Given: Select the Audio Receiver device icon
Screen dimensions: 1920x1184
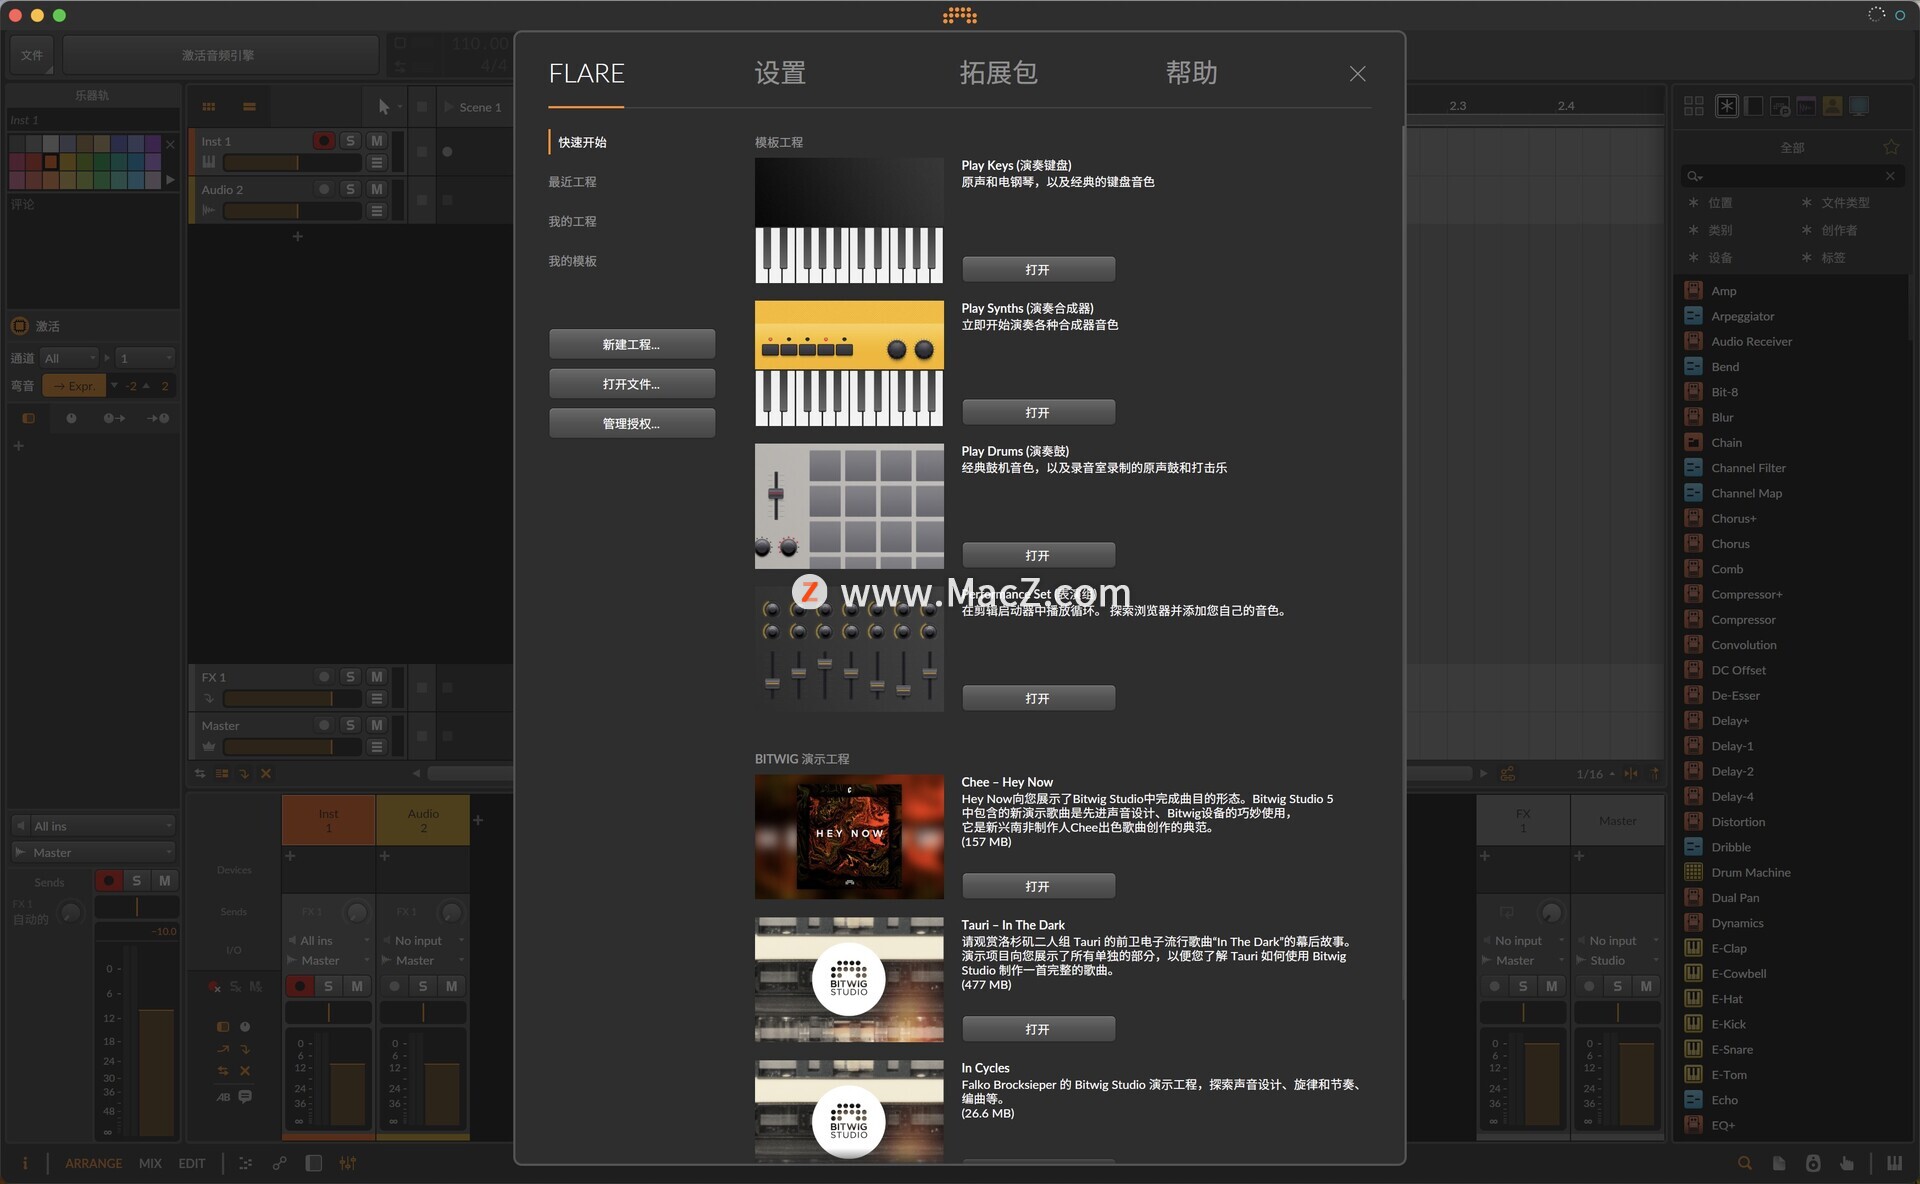Looking at the screenshot, I should [1693, 341].
